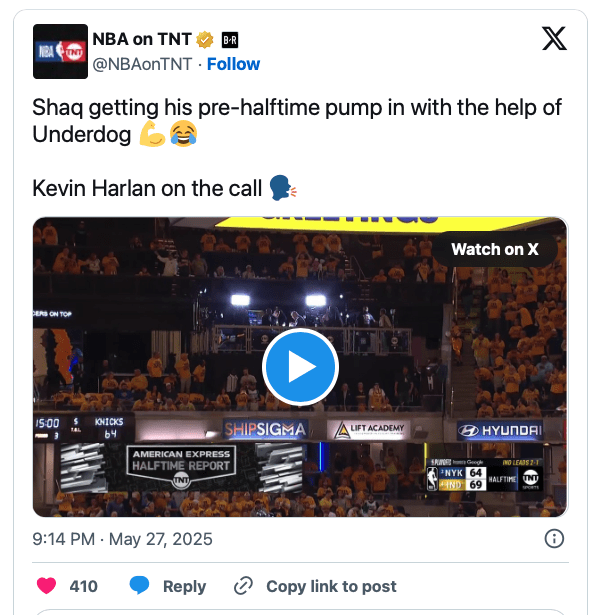Click the chain link icon
This screenshot has height=615, width=597.
[243, 586]
